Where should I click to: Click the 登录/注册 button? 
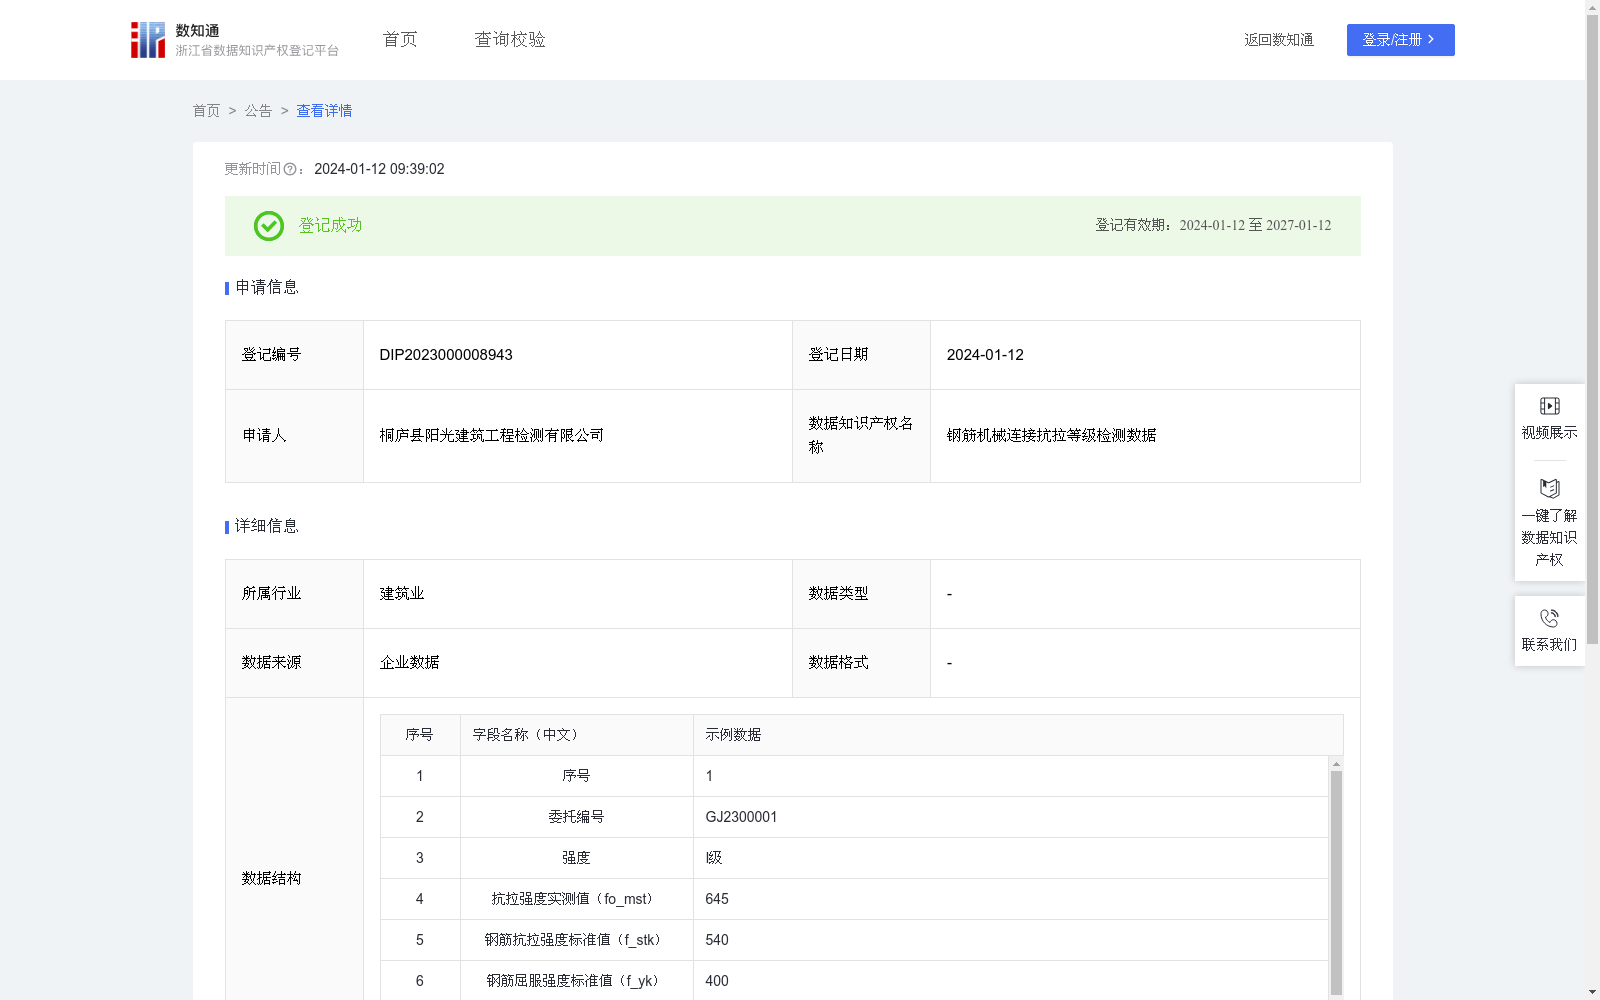pos(1400,40)
